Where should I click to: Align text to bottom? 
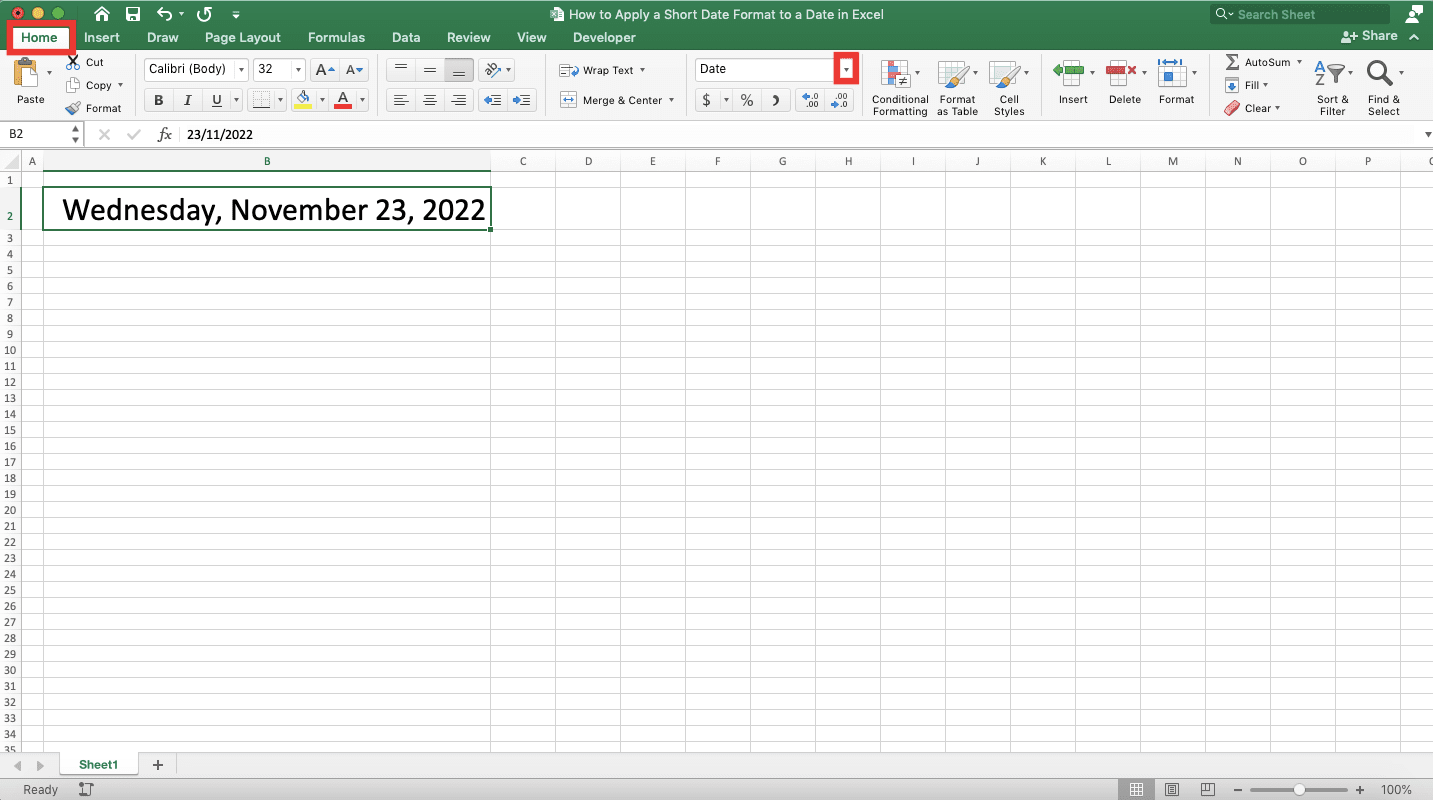click(x=459, y=69)
